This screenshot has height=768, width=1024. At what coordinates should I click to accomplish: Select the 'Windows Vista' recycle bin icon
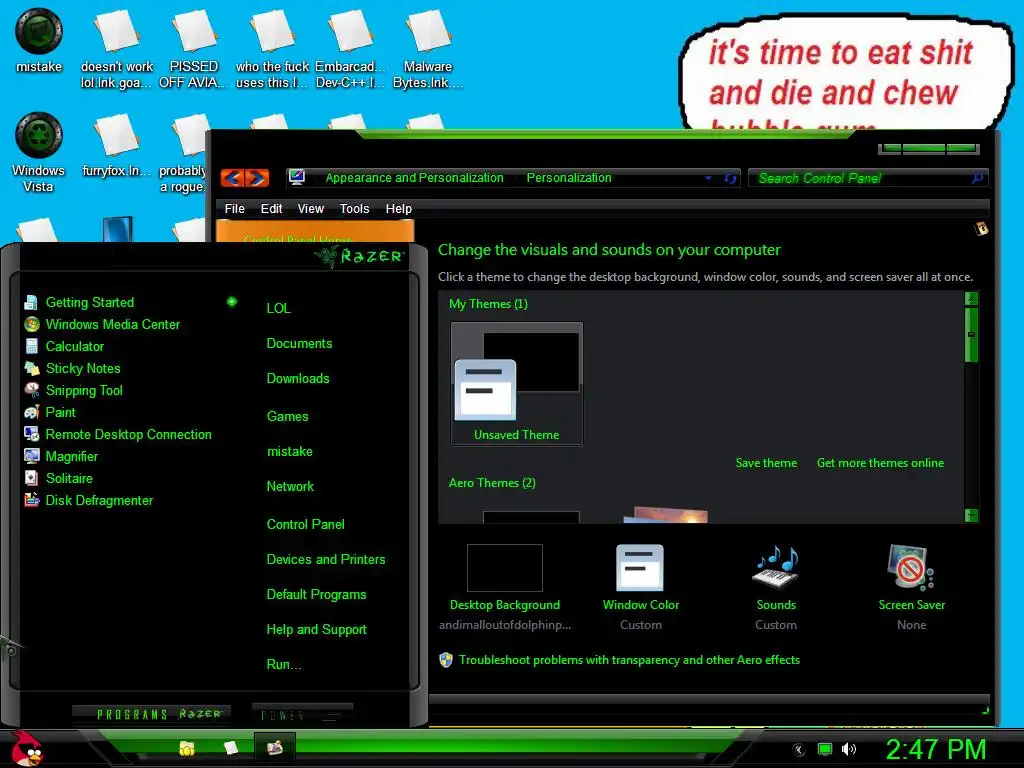tap(39, 152)
